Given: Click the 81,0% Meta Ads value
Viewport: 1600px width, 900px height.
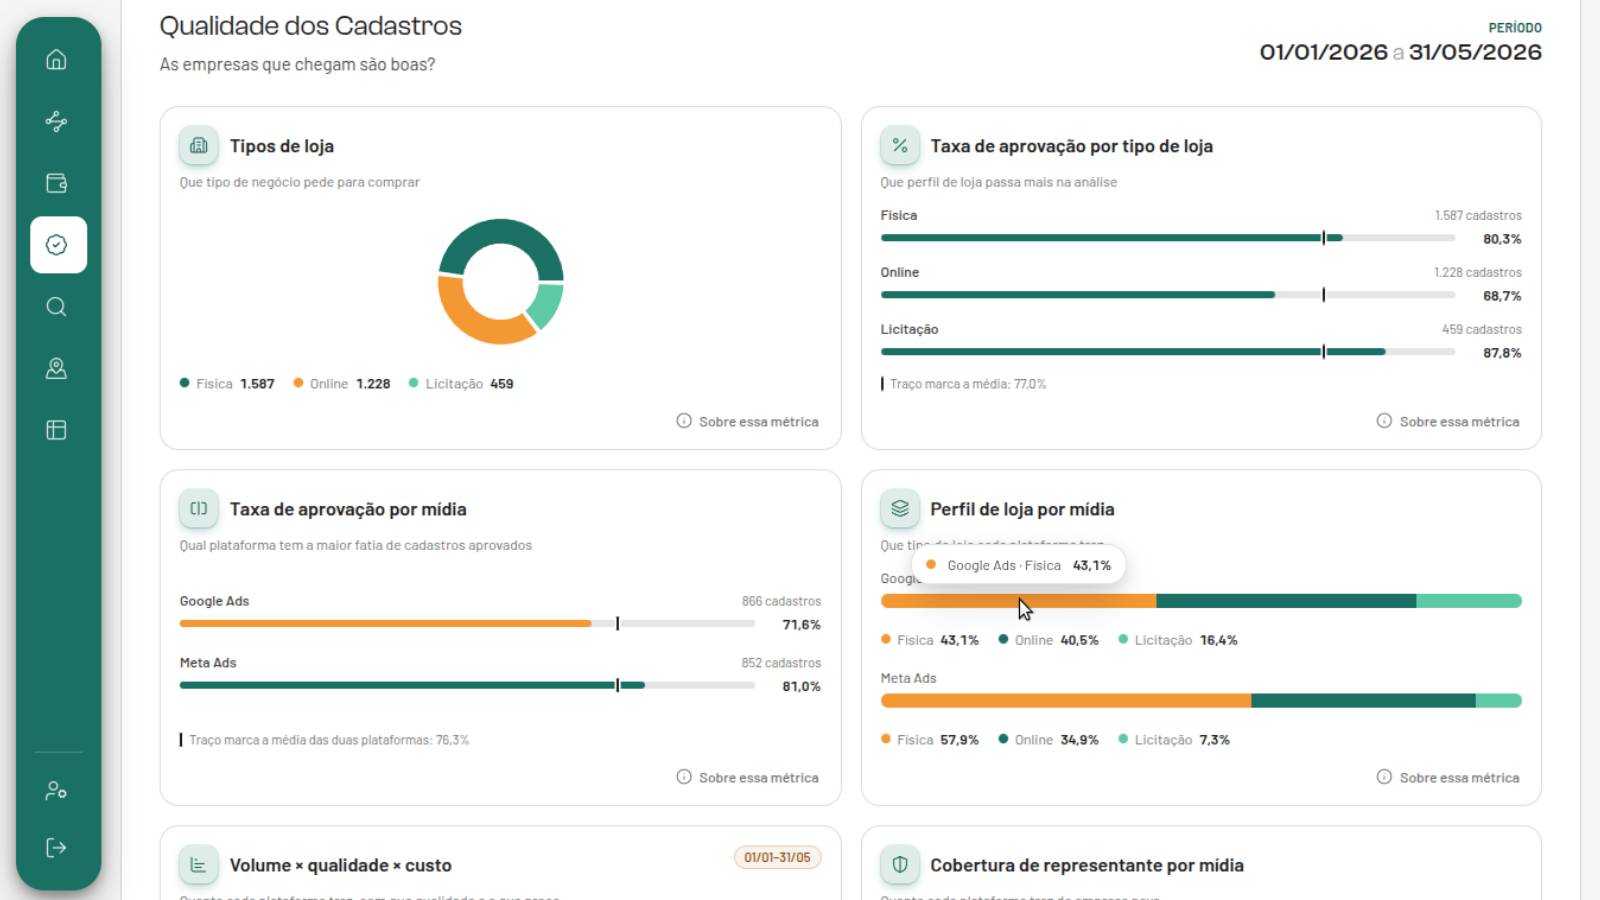Looking at the screenshot, I should coord(801,687).
